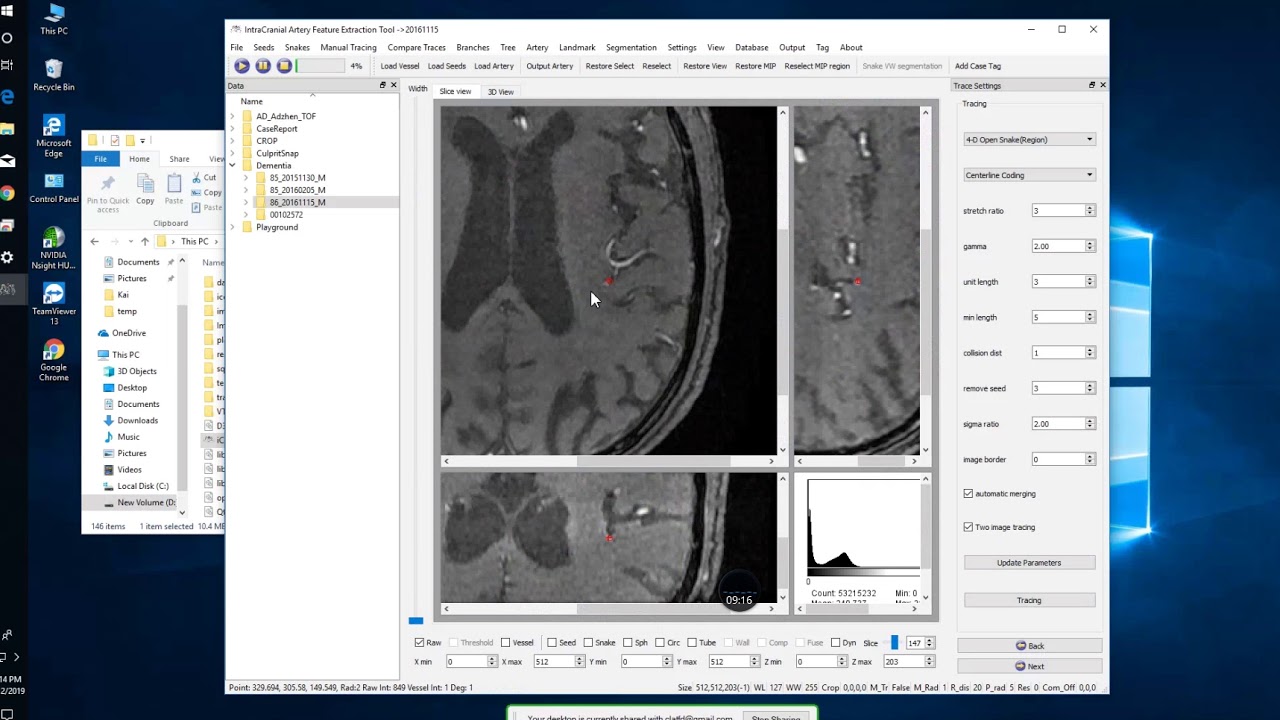This screenshot has height=720, width=1280.
Task: Open the Landmark menu
Action: tap(577, 47)
